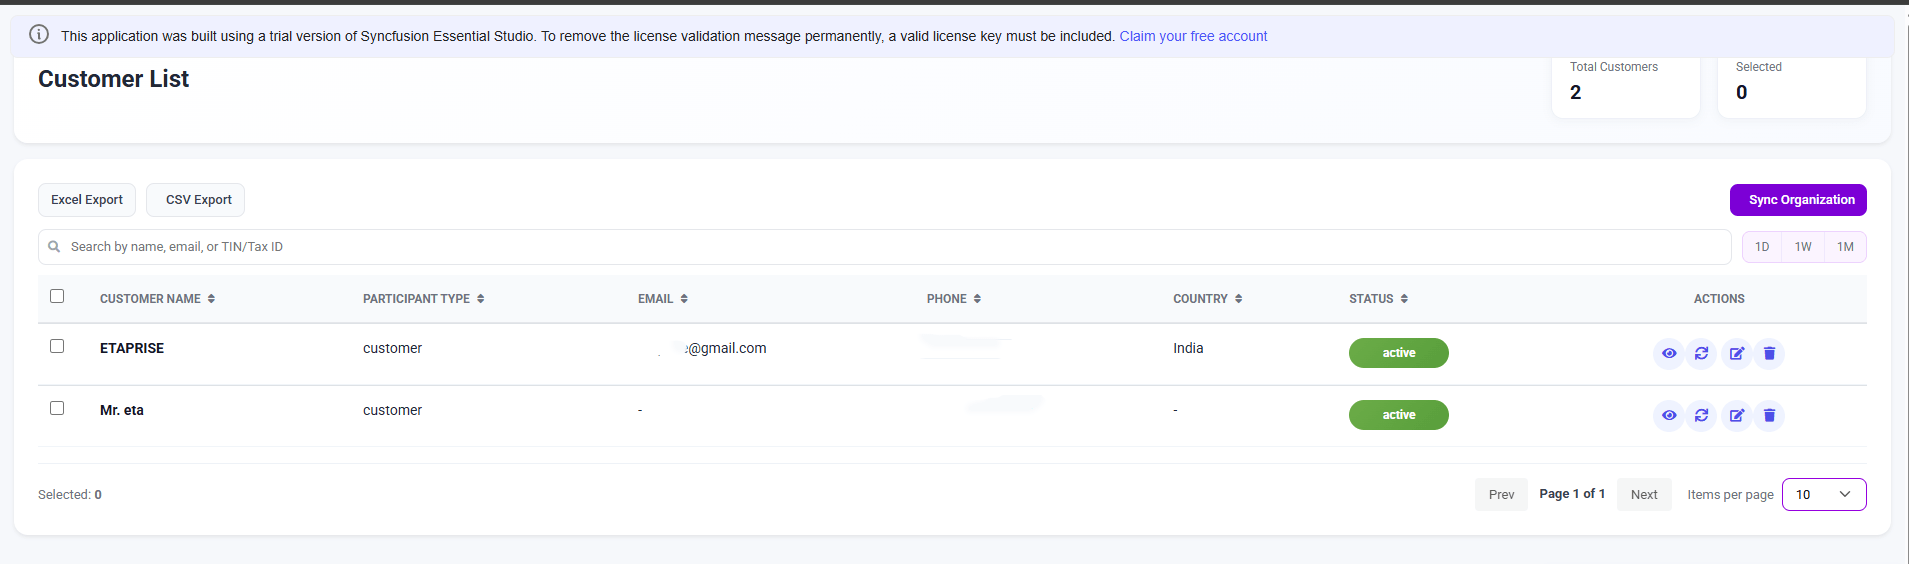Image resolution: width=1909 pixels, height=564 pixels.
Task: Click the ETAPRISE customer name
Action: pyautogui.click(x=132, y=348)
